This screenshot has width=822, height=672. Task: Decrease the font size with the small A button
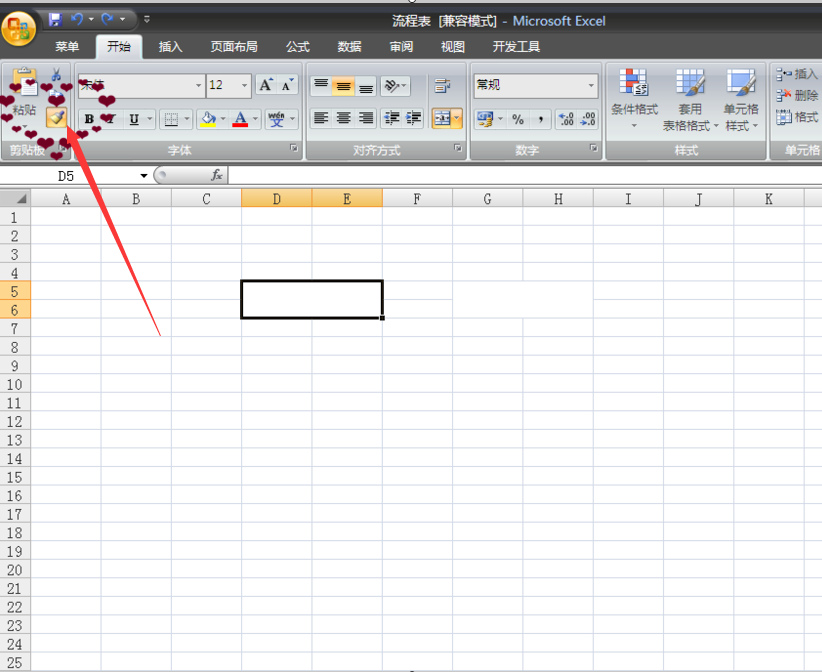tap(287, 85)
